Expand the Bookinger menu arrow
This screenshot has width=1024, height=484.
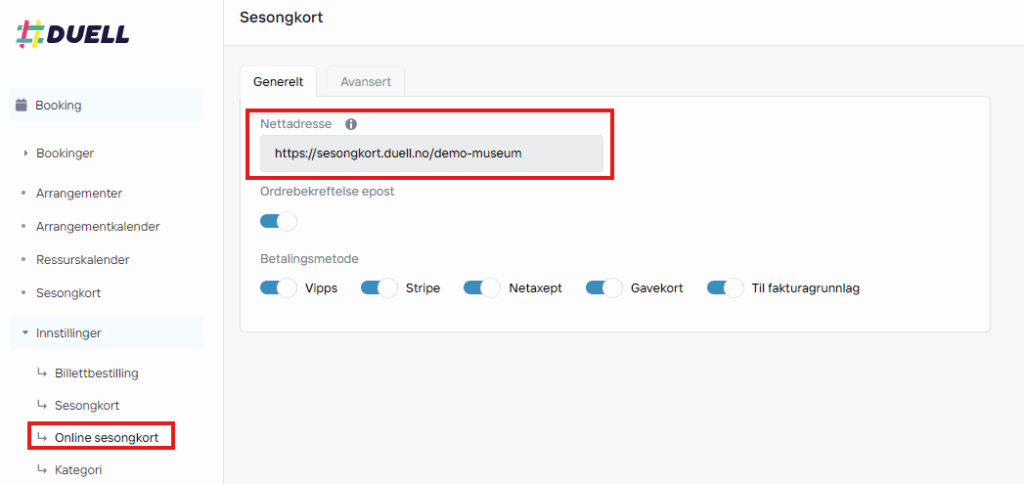tap(25, 153)
